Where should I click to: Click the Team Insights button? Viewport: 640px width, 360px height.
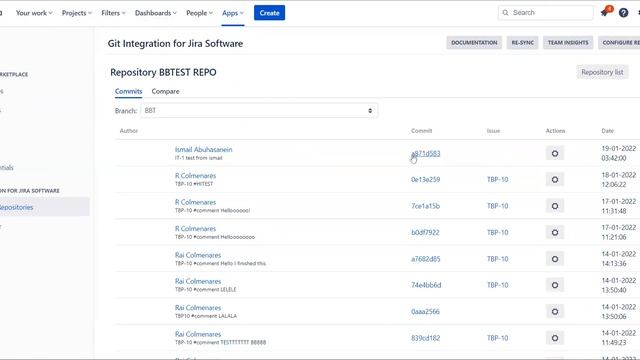[568, 42]
